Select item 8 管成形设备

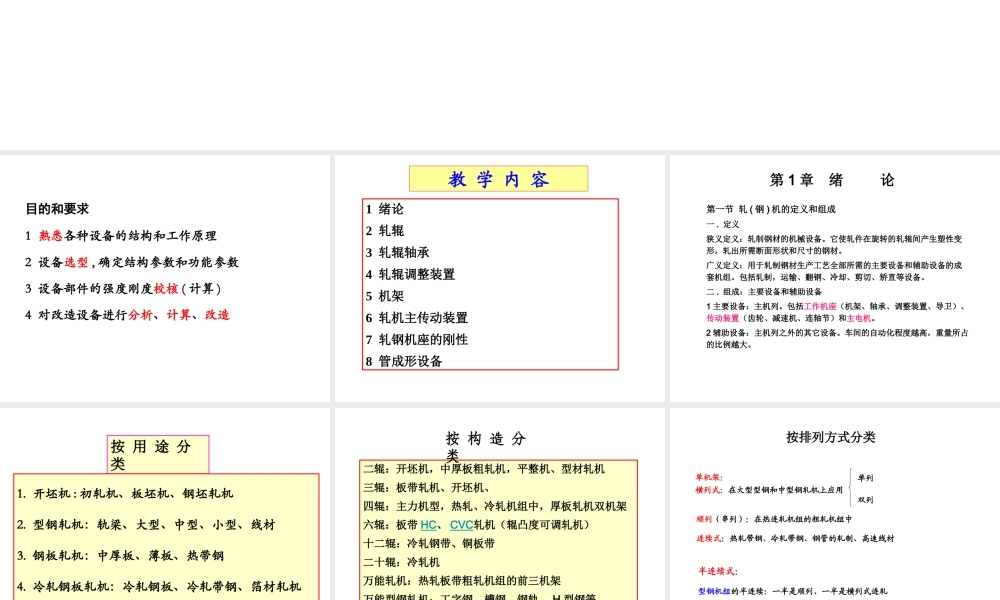(x=403, y=362)
